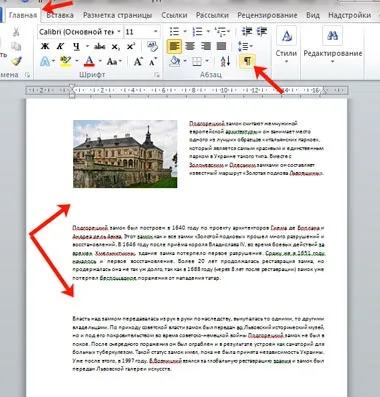Click first line indent ruler marker

tap(72, 87)
